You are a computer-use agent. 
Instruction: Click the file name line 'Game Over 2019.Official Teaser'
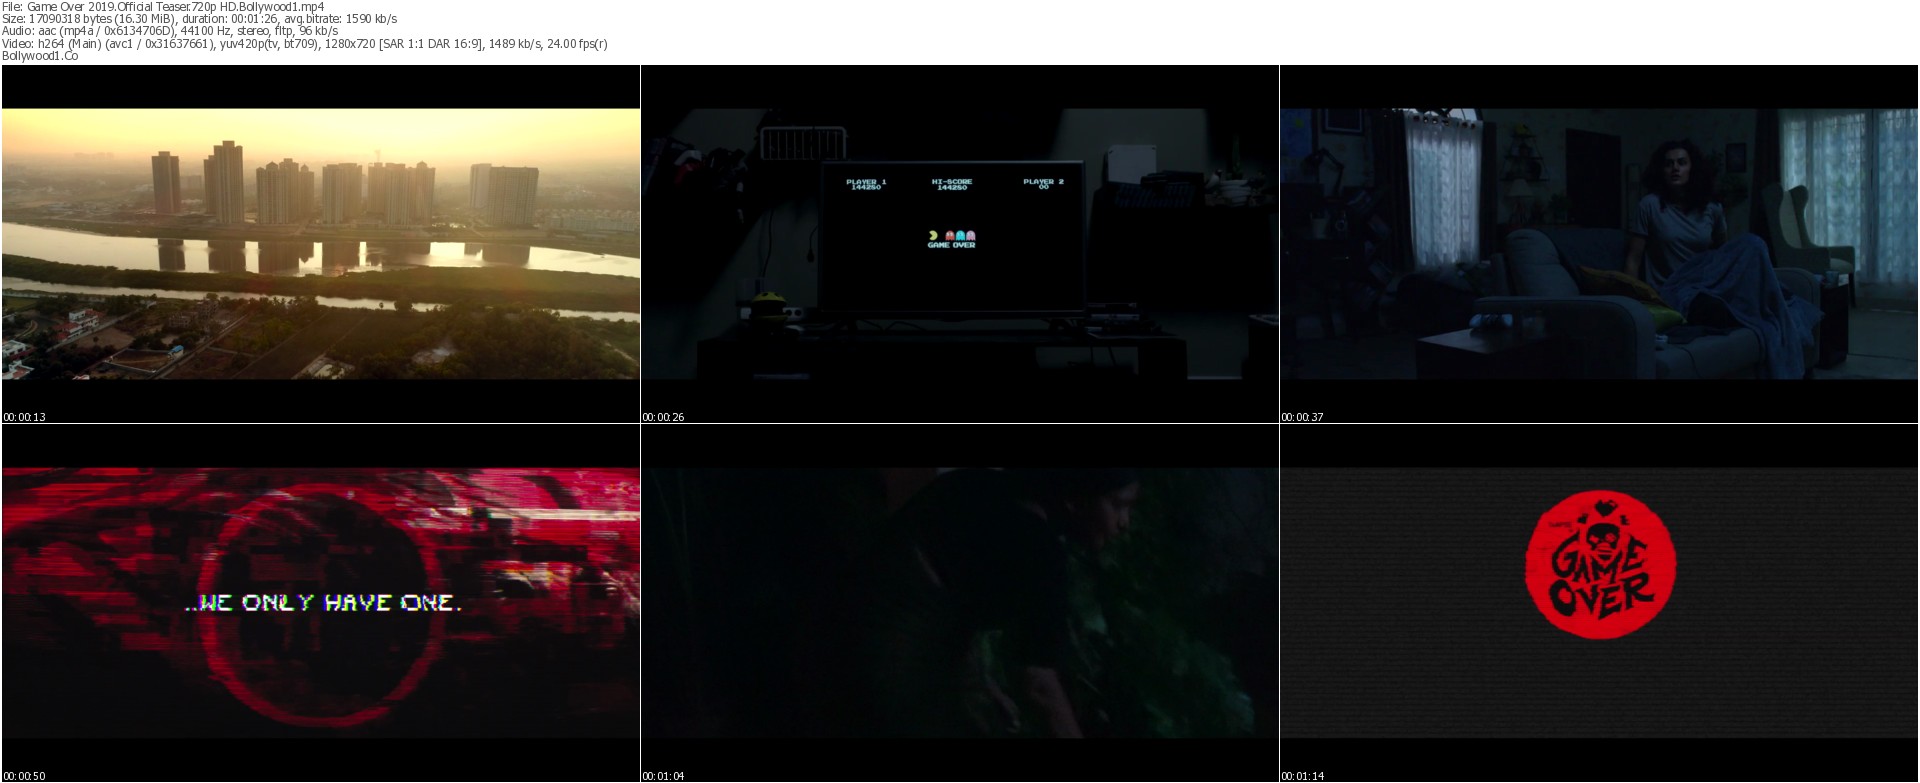click(163, 6)
